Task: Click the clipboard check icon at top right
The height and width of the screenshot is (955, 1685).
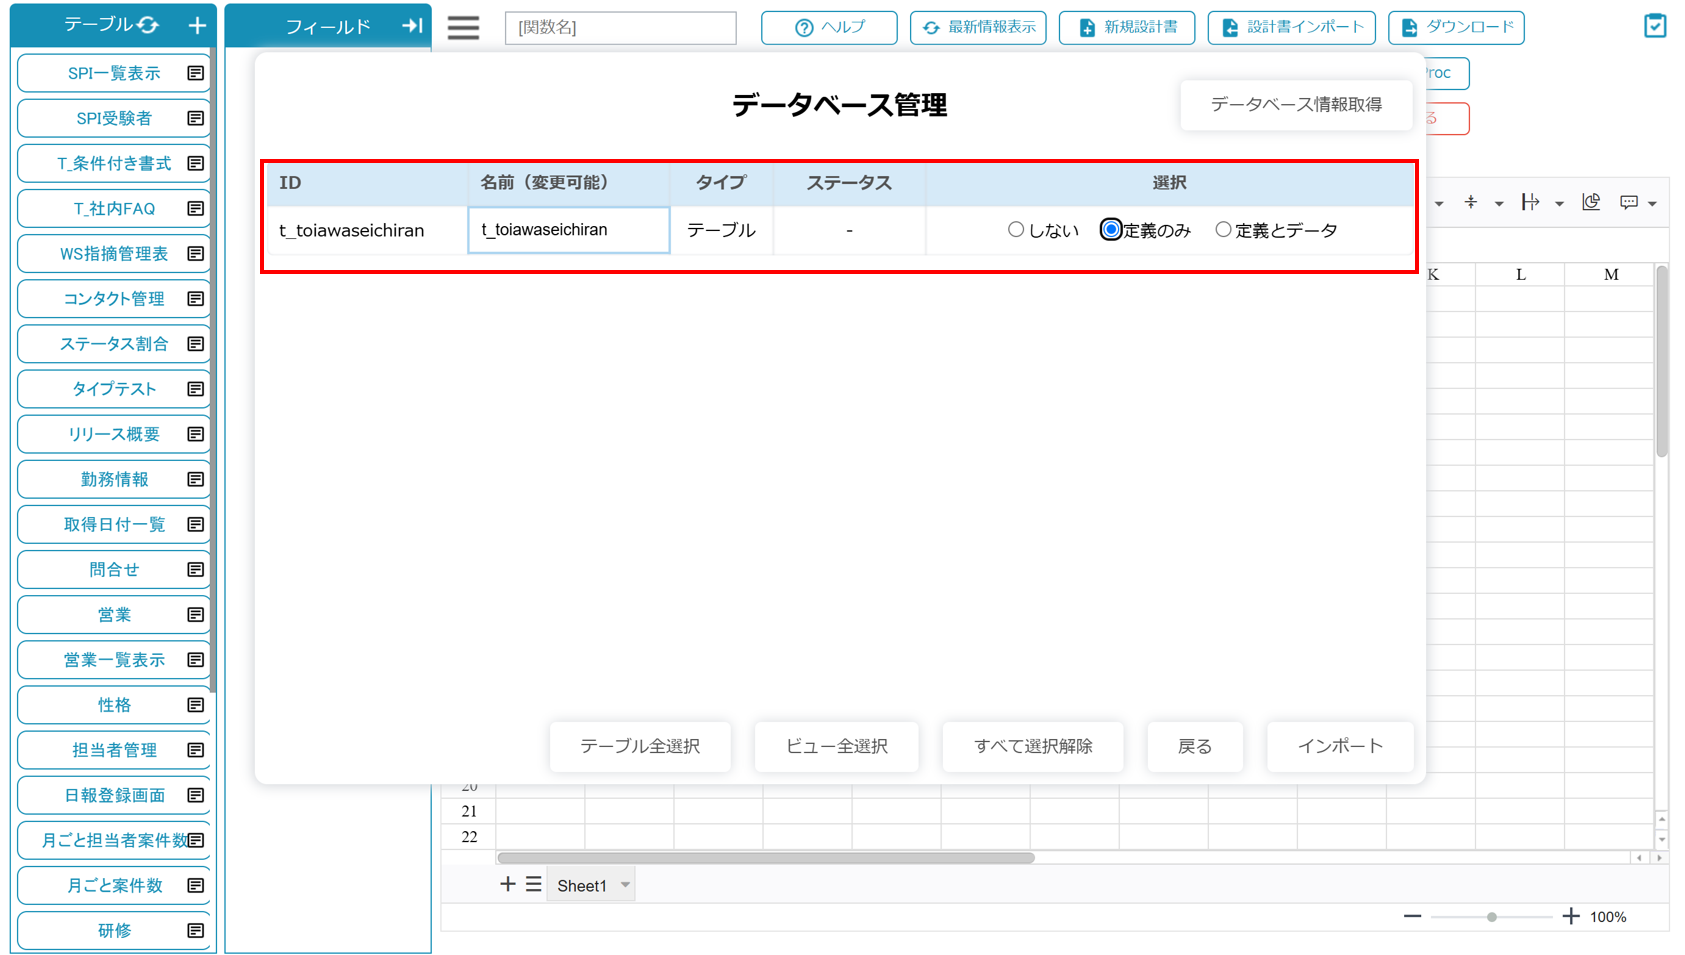Action: [x=1655, y=26]
